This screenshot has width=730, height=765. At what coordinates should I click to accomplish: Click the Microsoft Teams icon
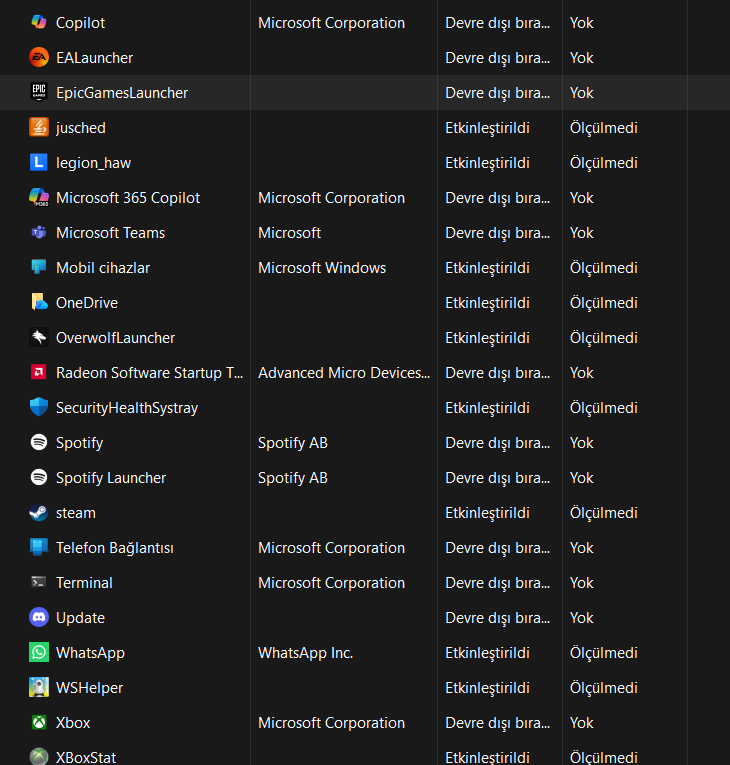(39, 233)
